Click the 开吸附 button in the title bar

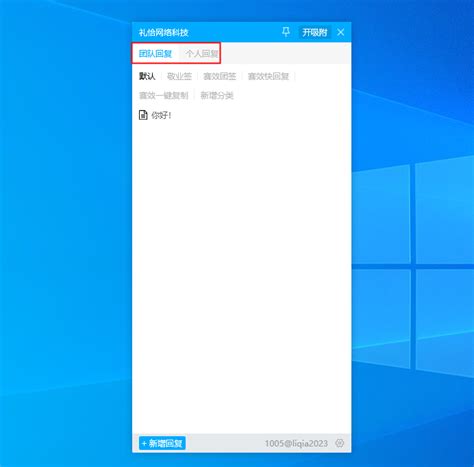point(314,32)
